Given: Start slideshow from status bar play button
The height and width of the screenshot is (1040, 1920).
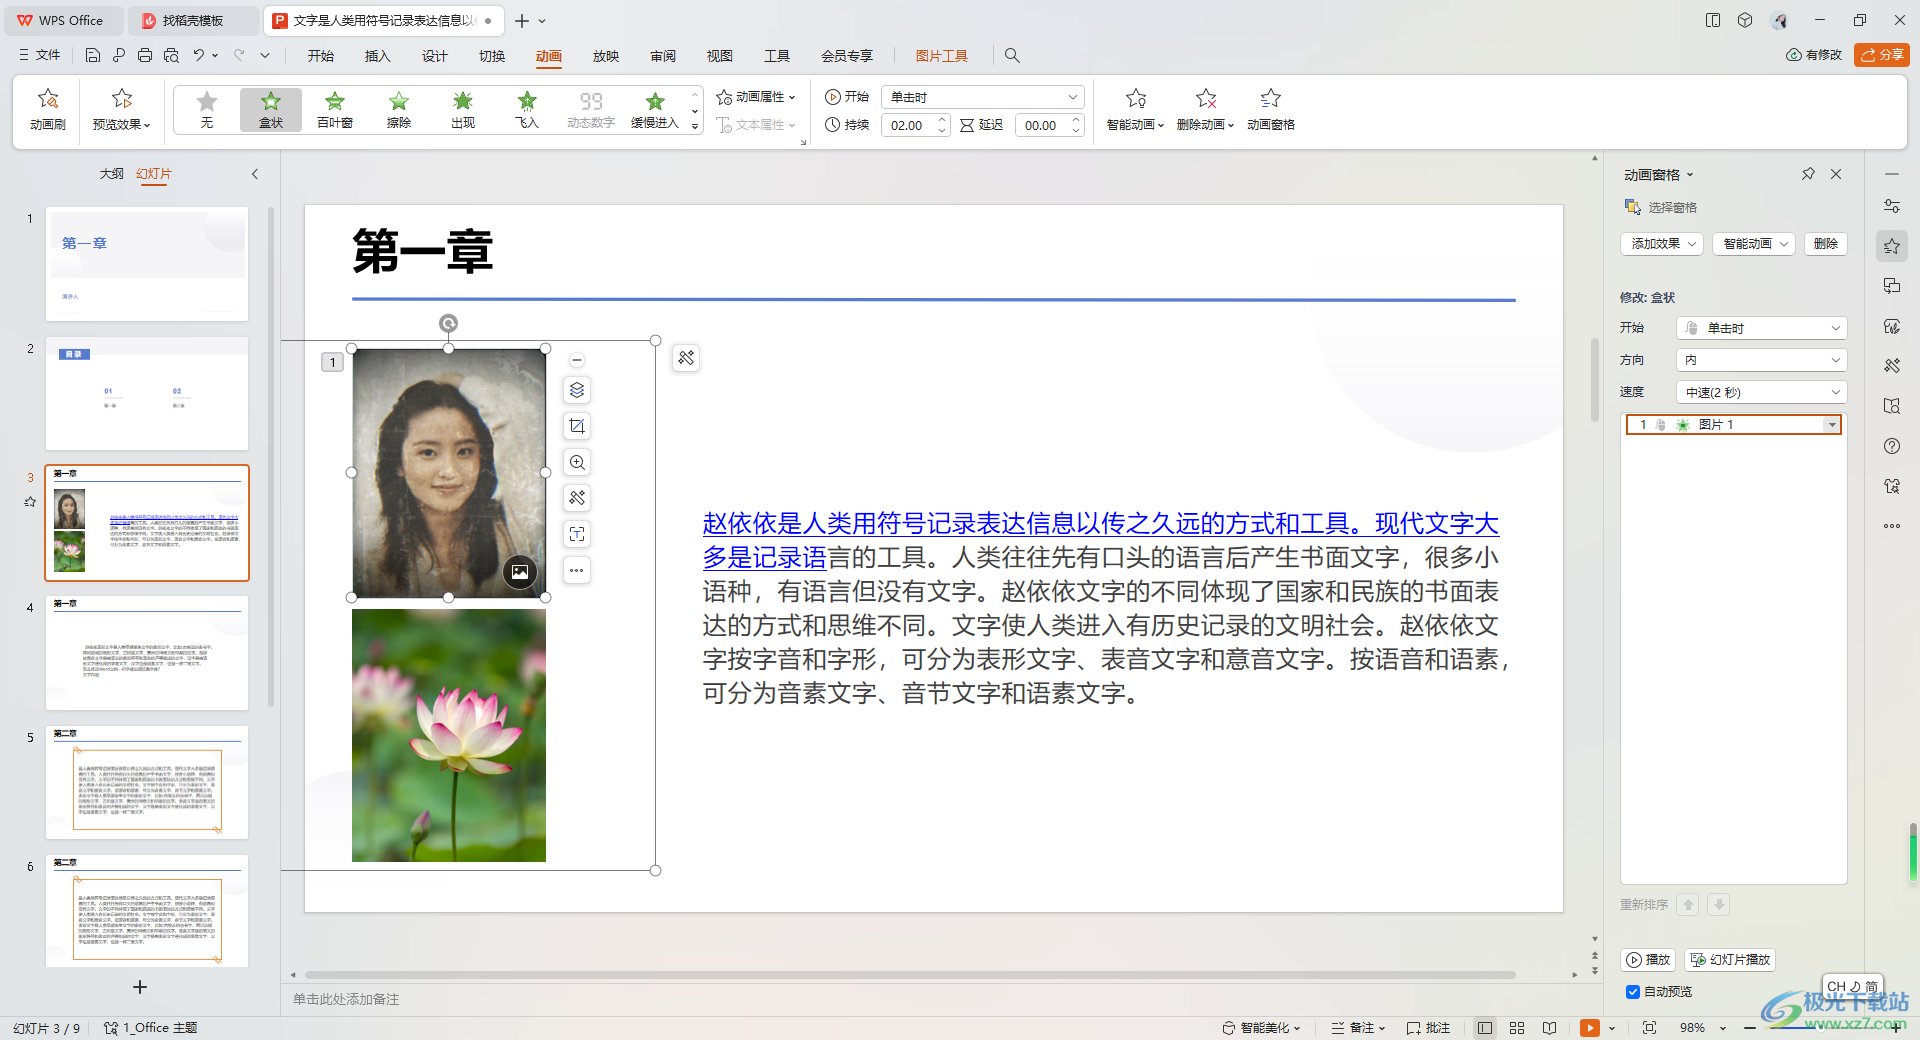Looking at the screenshot, I should click(1589, 1028).
